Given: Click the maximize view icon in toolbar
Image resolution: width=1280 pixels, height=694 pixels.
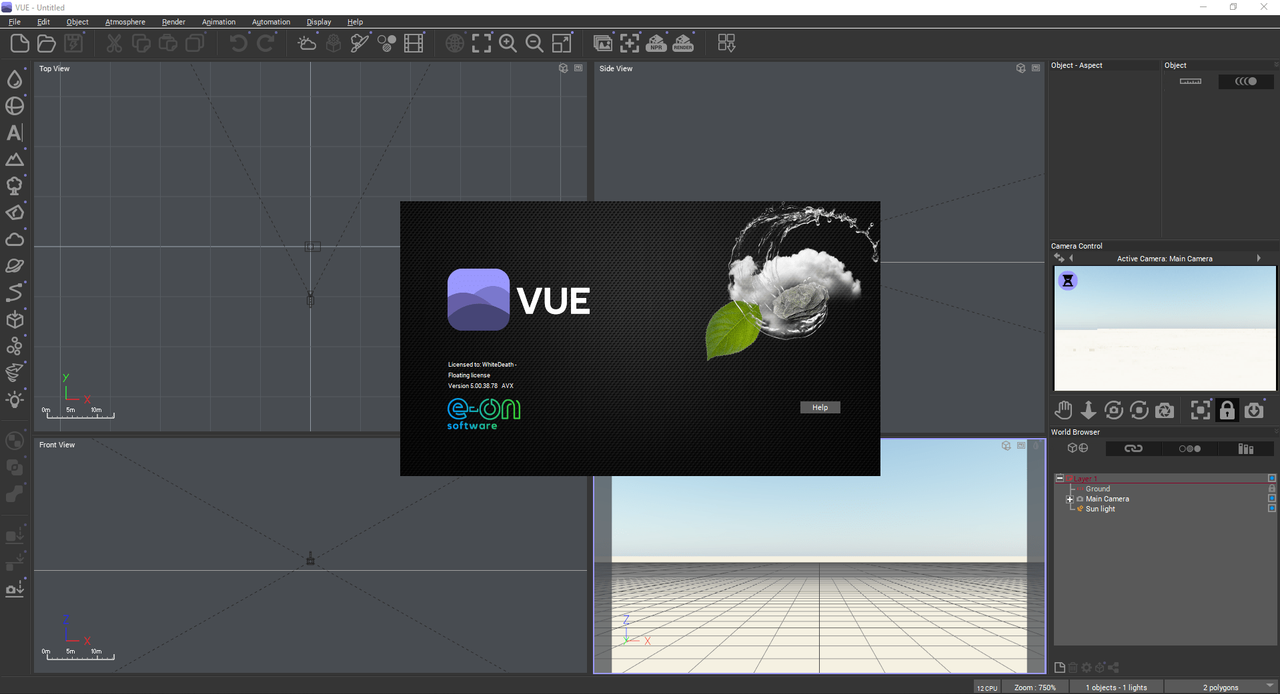Looking at the screenshot, I should [x=562, y=43].
